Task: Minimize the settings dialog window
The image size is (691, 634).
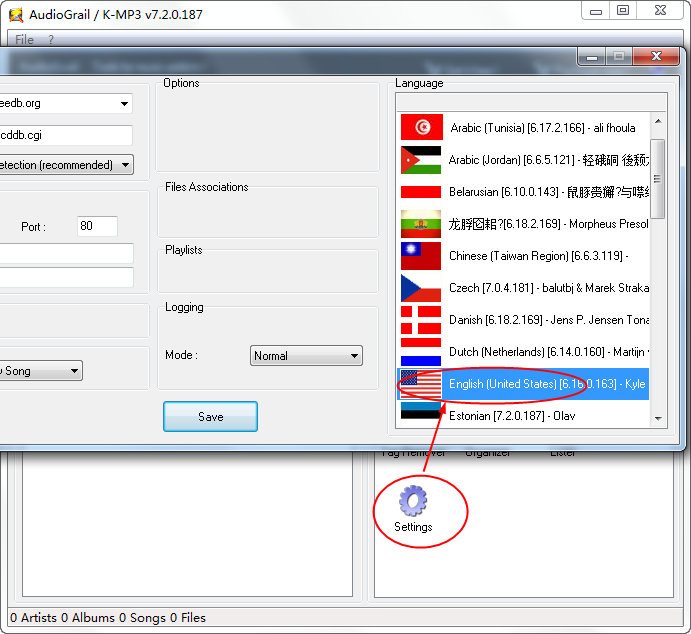Action: coord(592,57)
